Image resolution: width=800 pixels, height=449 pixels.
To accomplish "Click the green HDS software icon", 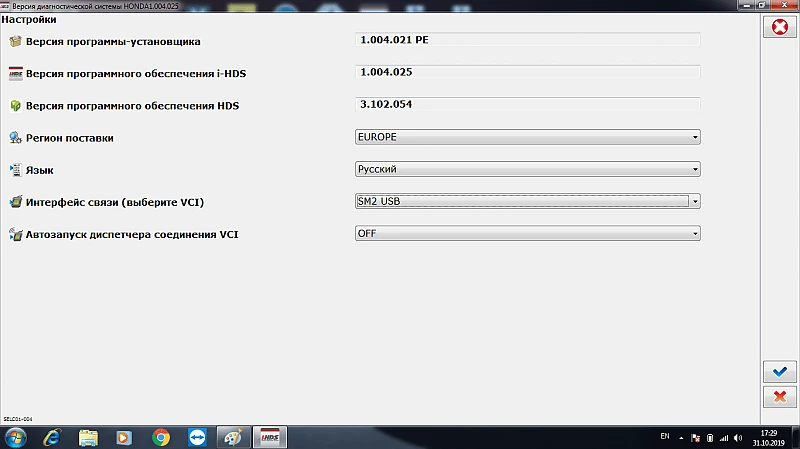I will click(x=15, y=106).
